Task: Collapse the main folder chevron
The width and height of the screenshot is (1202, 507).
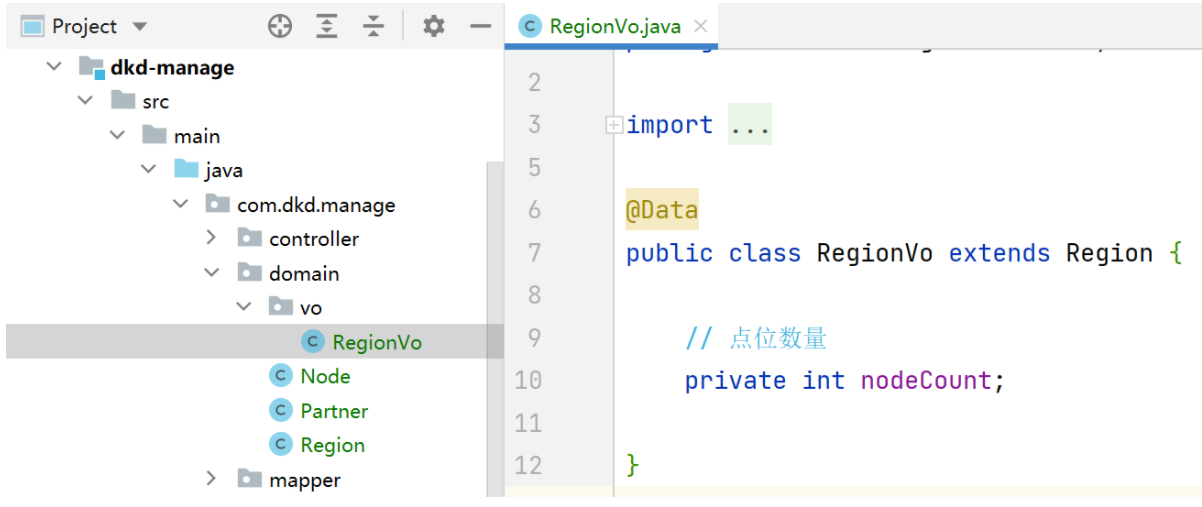Action: pyautogui.click(x=117, y=135)
